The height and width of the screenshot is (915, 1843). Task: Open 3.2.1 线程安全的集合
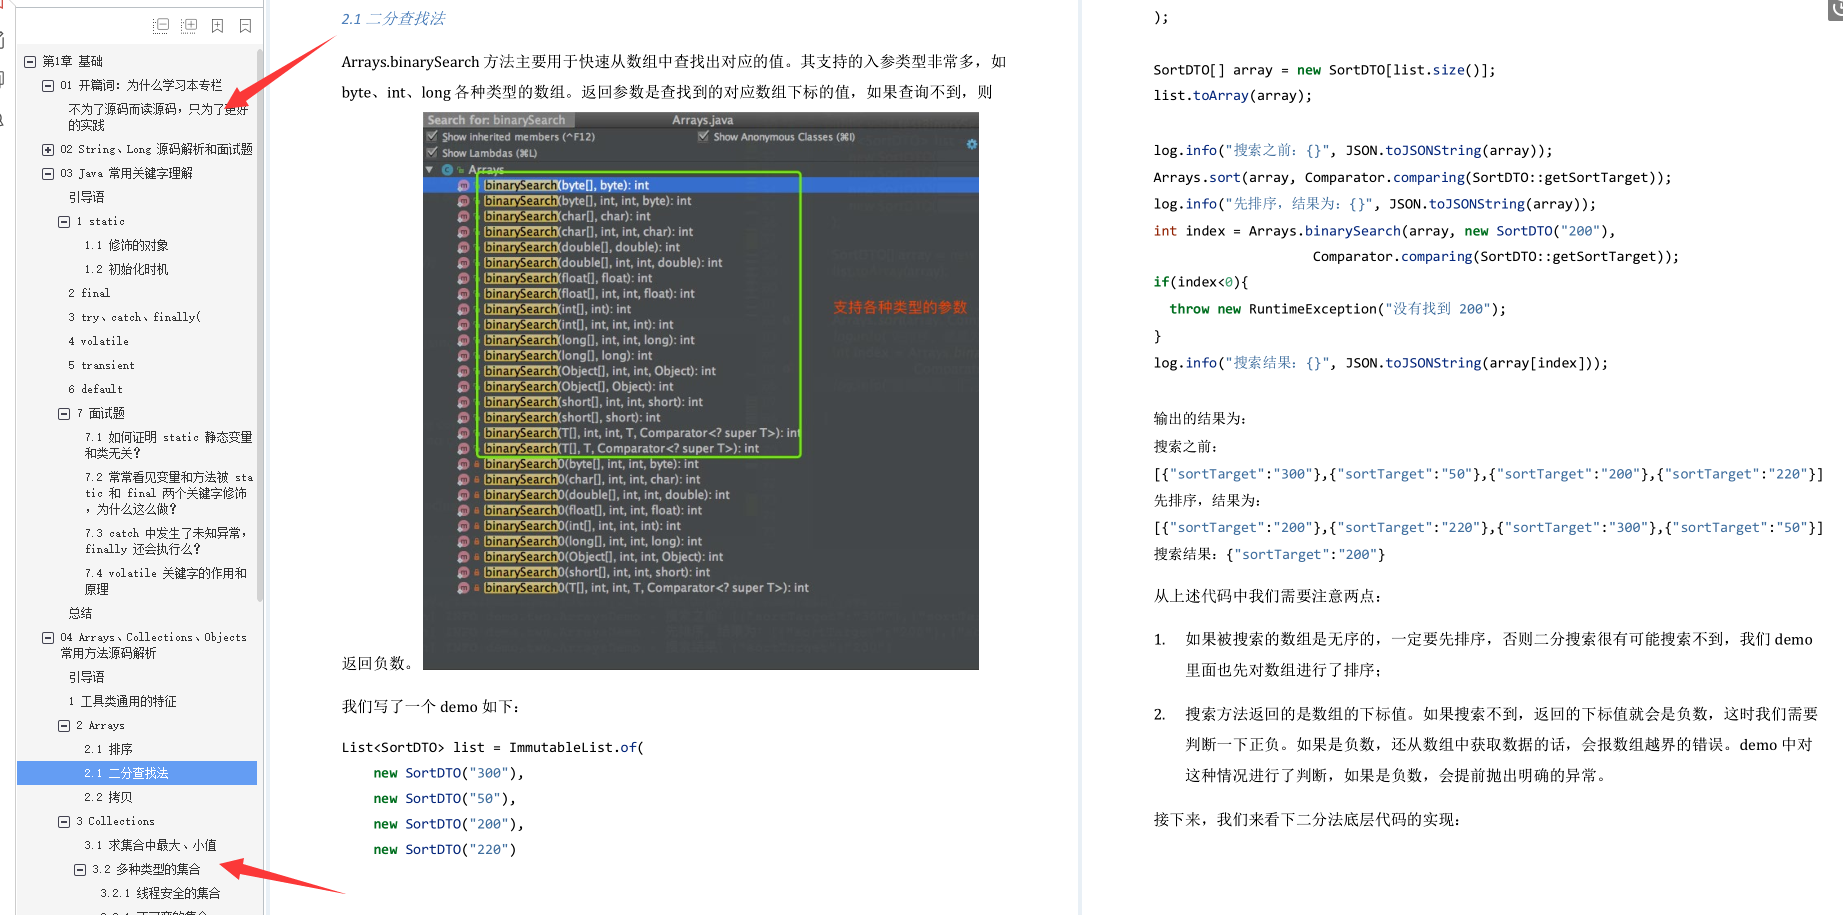click(160, 893)
